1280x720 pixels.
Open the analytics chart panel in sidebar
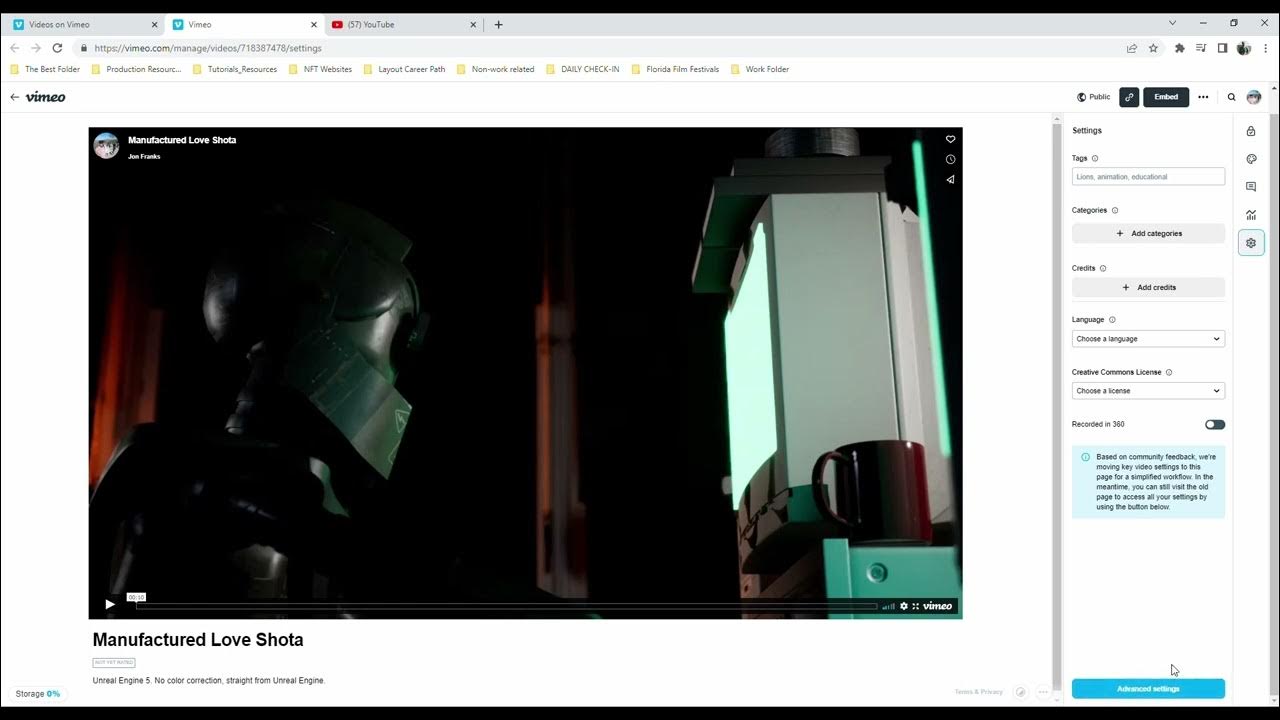click(x=1250, y=215)
